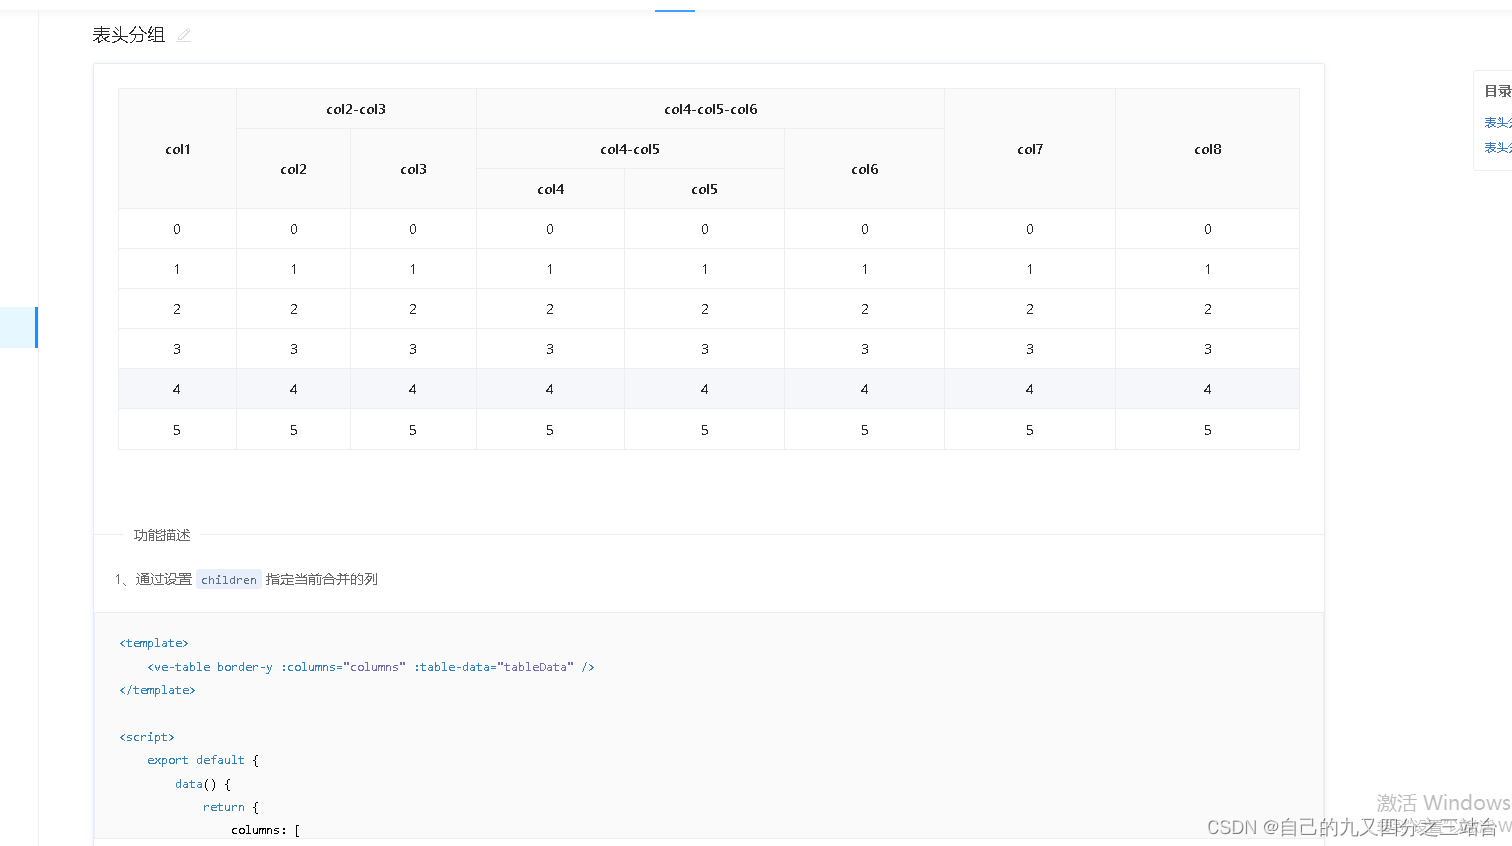The image size is (1512, 846).
Task: Click the children inline code tag
Action: tap(229, 579)
